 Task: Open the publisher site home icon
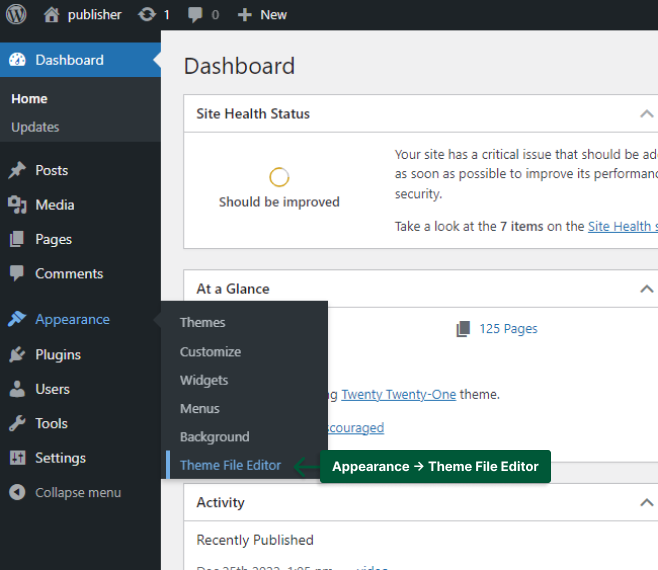click(x=52, y=15)
